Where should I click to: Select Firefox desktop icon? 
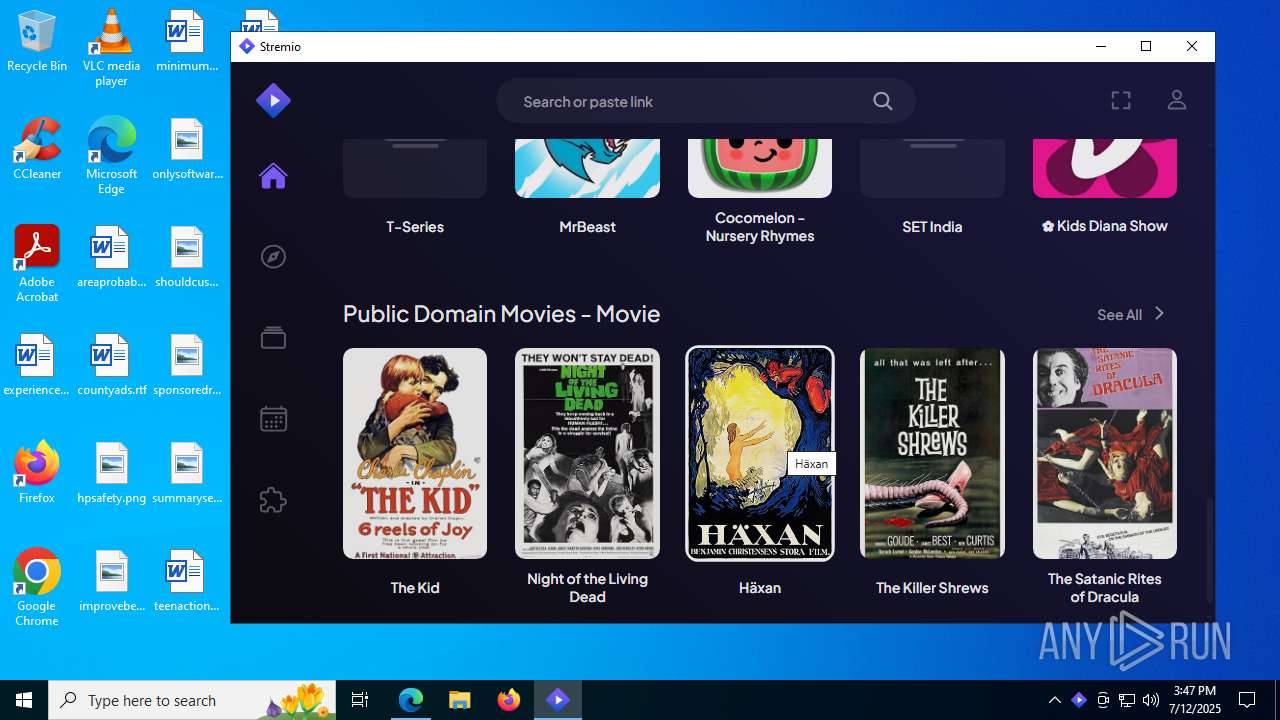point(37,473)
